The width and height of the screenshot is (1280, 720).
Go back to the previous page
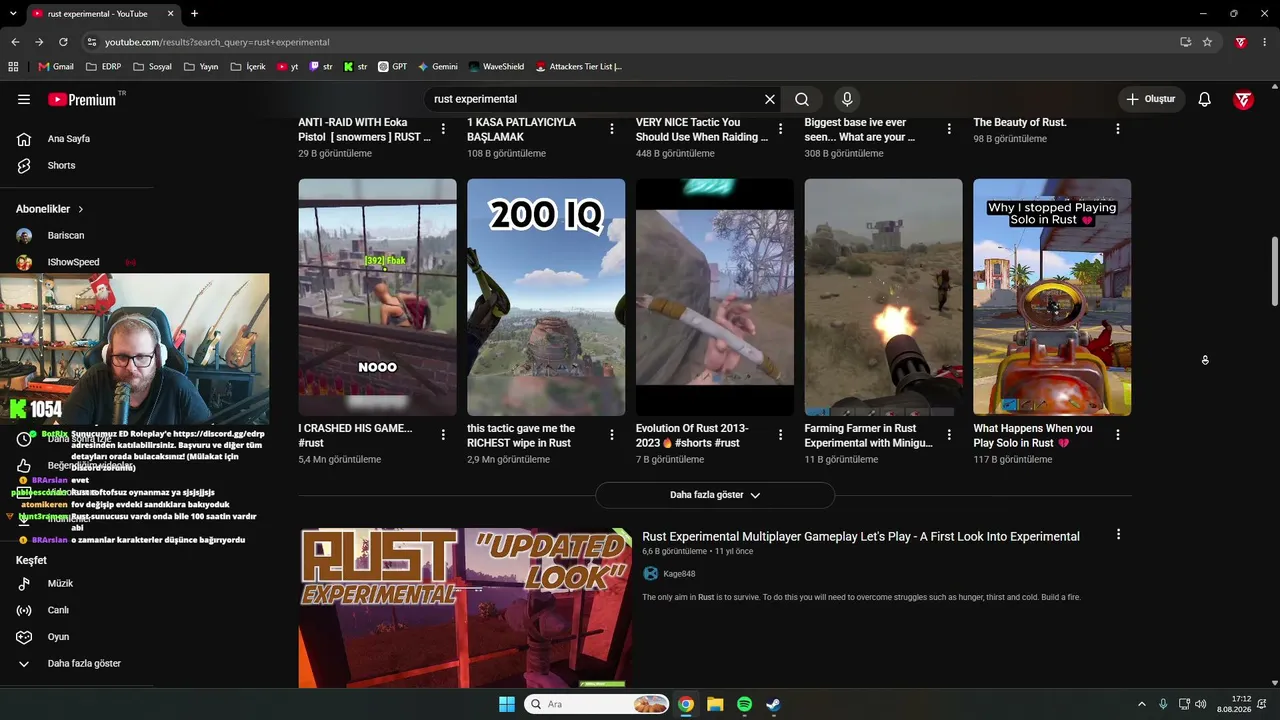[15, 42]
